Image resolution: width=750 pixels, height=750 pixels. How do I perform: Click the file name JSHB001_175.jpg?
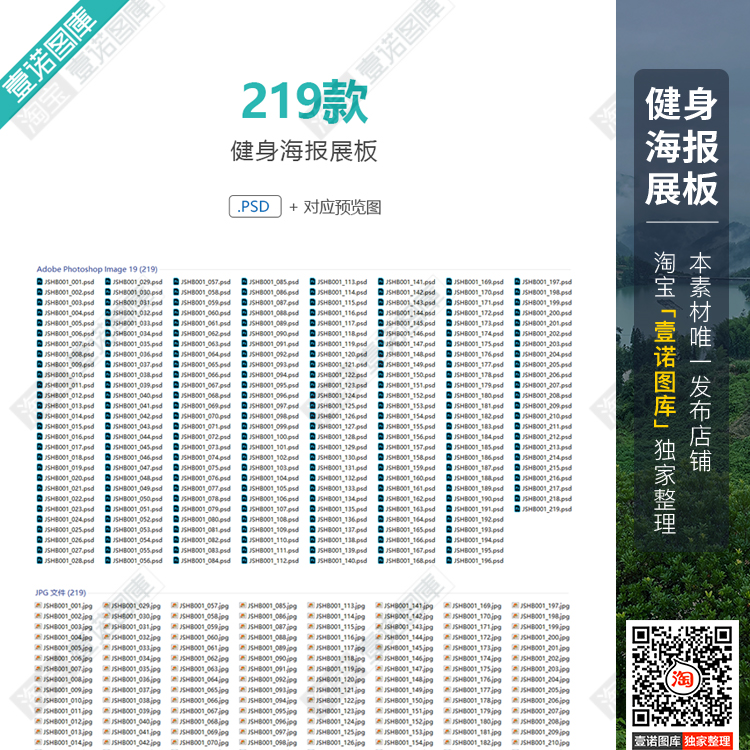[x=477, y=669]
